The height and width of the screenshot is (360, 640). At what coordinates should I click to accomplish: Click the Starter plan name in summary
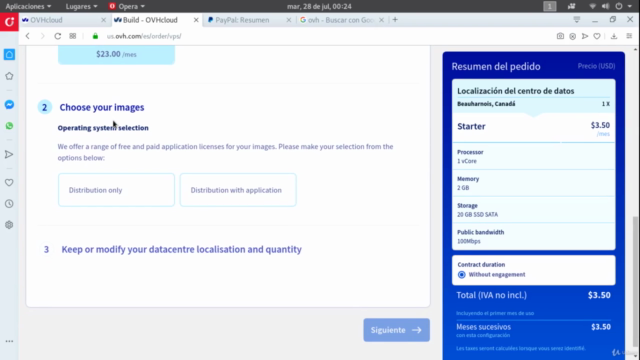point(471,126)
